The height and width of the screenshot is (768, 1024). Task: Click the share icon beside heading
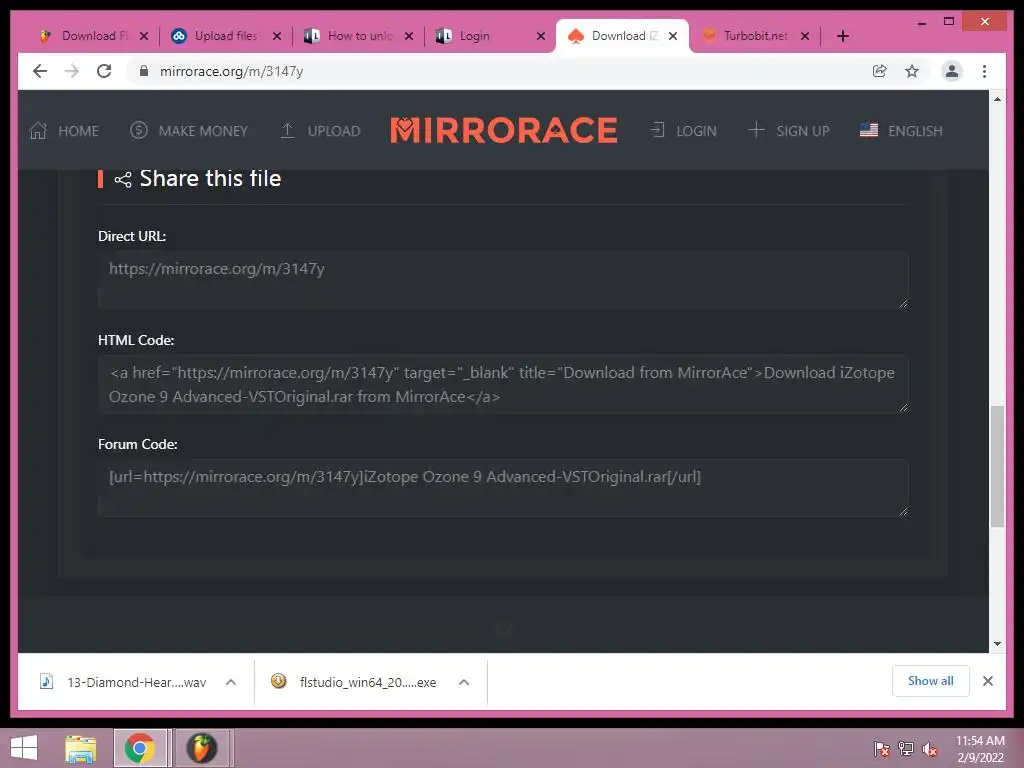click(123, 180)
